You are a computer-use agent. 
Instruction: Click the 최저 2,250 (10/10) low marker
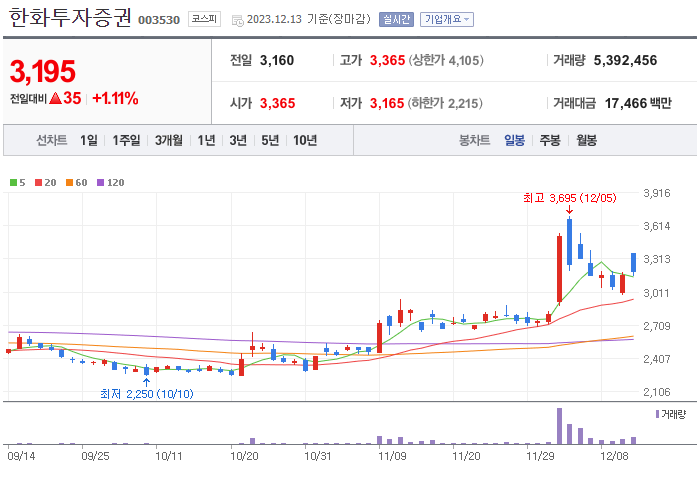pos(147,394)
